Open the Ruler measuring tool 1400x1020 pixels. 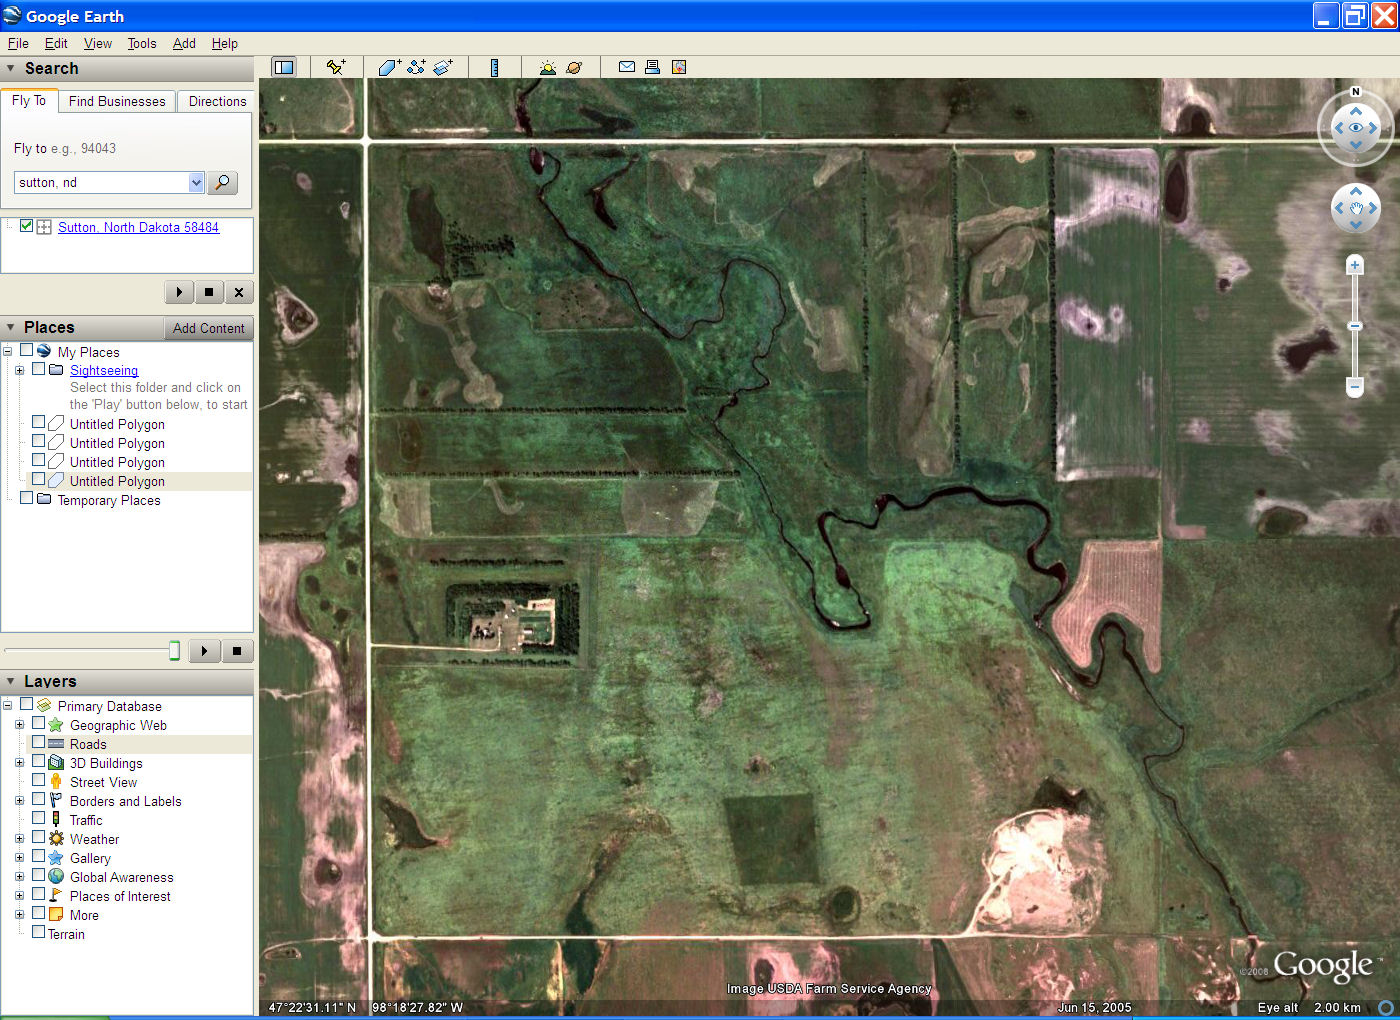494,67
